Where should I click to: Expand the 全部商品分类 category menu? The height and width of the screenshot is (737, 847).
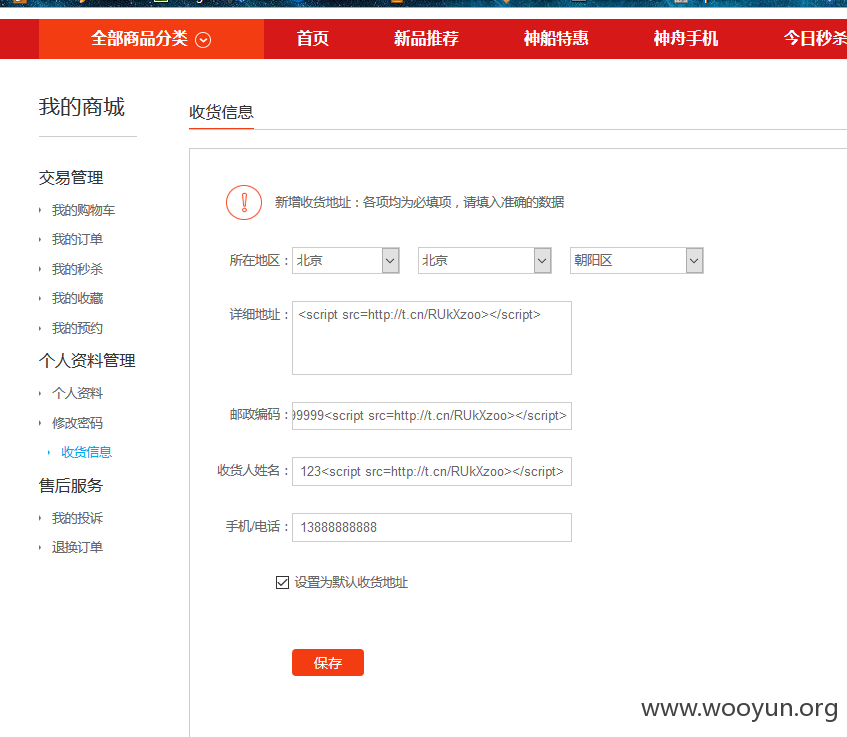[151, 39]
